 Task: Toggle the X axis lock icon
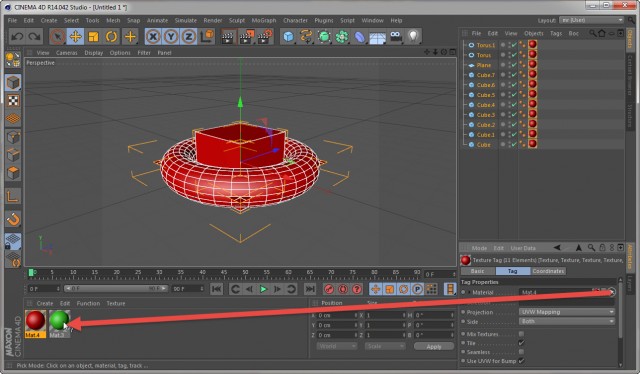coord(153,37)
